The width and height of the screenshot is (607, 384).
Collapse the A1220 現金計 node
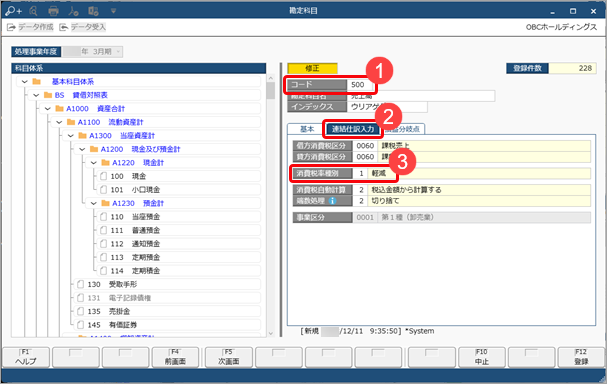point(94,163)
